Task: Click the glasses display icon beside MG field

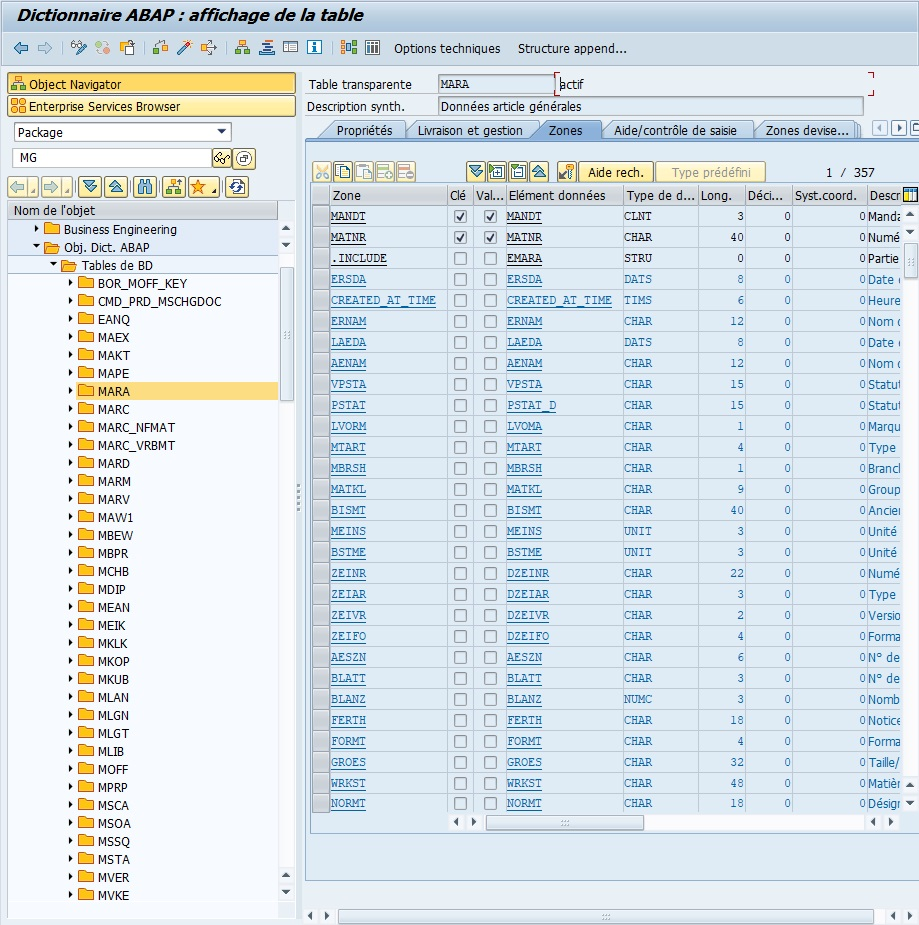Action: 221,158
